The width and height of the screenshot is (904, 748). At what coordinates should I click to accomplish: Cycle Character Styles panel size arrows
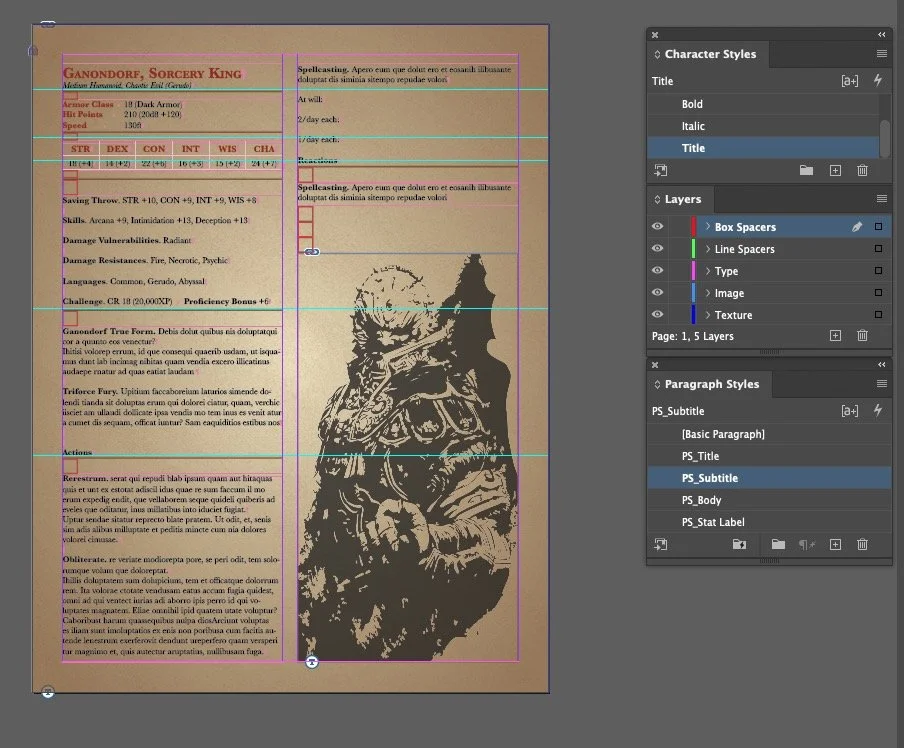pyautogui.click(x=657, y=54)
